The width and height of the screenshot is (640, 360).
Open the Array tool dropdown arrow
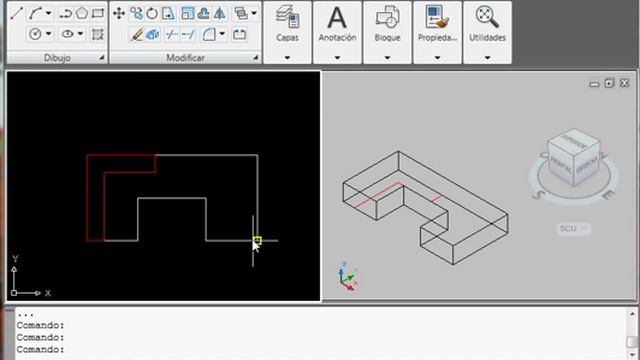click(254, 13)
